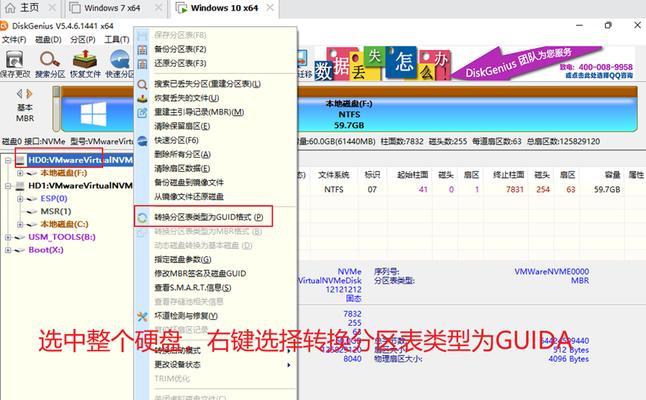Choose 重建主引导记录(MBR)(M) entry
This screenshot has height=400, width=646.
199,112
